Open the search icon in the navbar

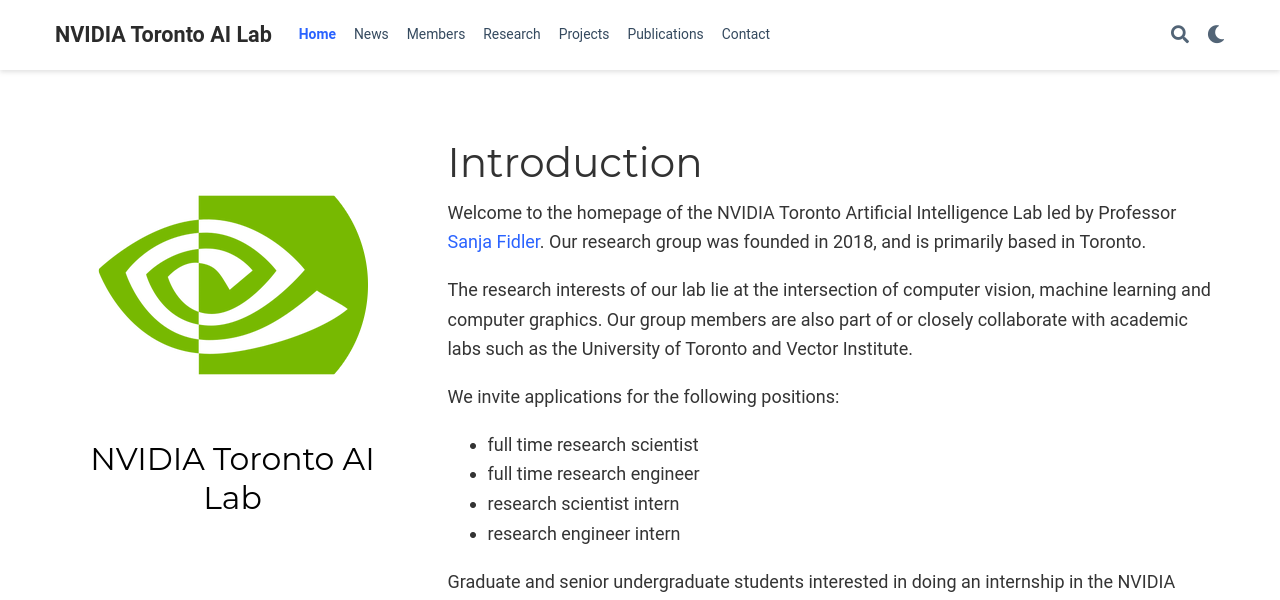point(1180,34)
